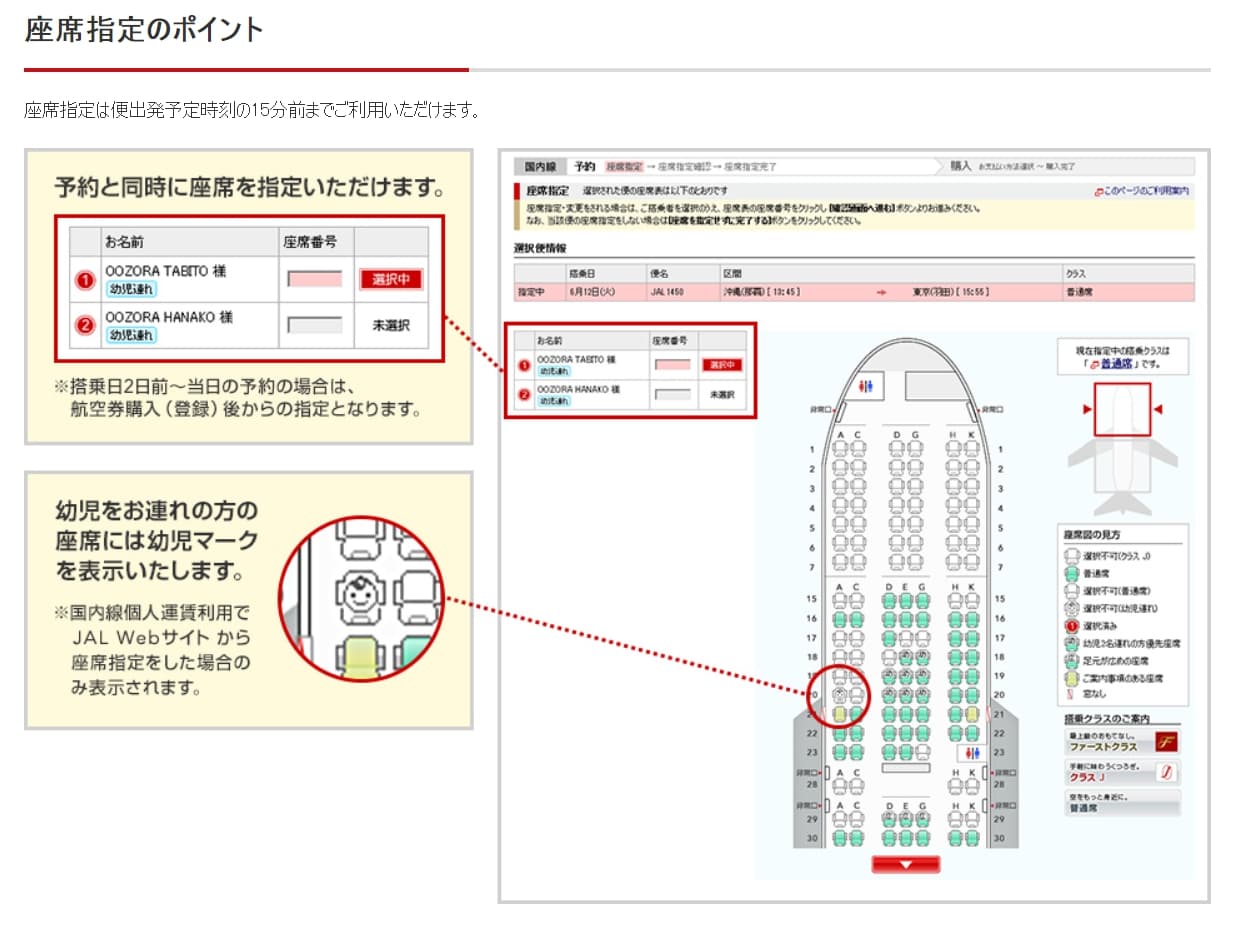The image size is (1238, 925).
Task: Click the enlarged 選択中 button for OOZORA TABITO
Action: (391, 280)
